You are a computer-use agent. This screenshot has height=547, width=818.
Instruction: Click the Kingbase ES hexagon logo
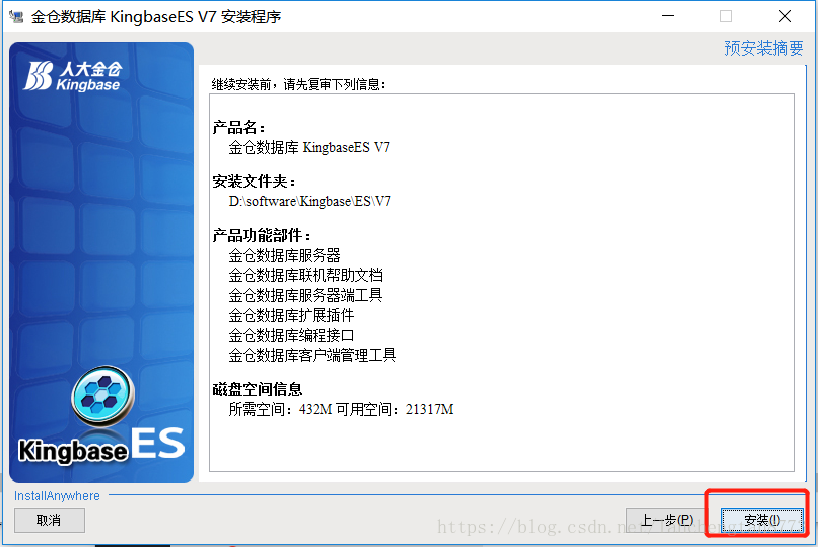click(x=103, y=395)
